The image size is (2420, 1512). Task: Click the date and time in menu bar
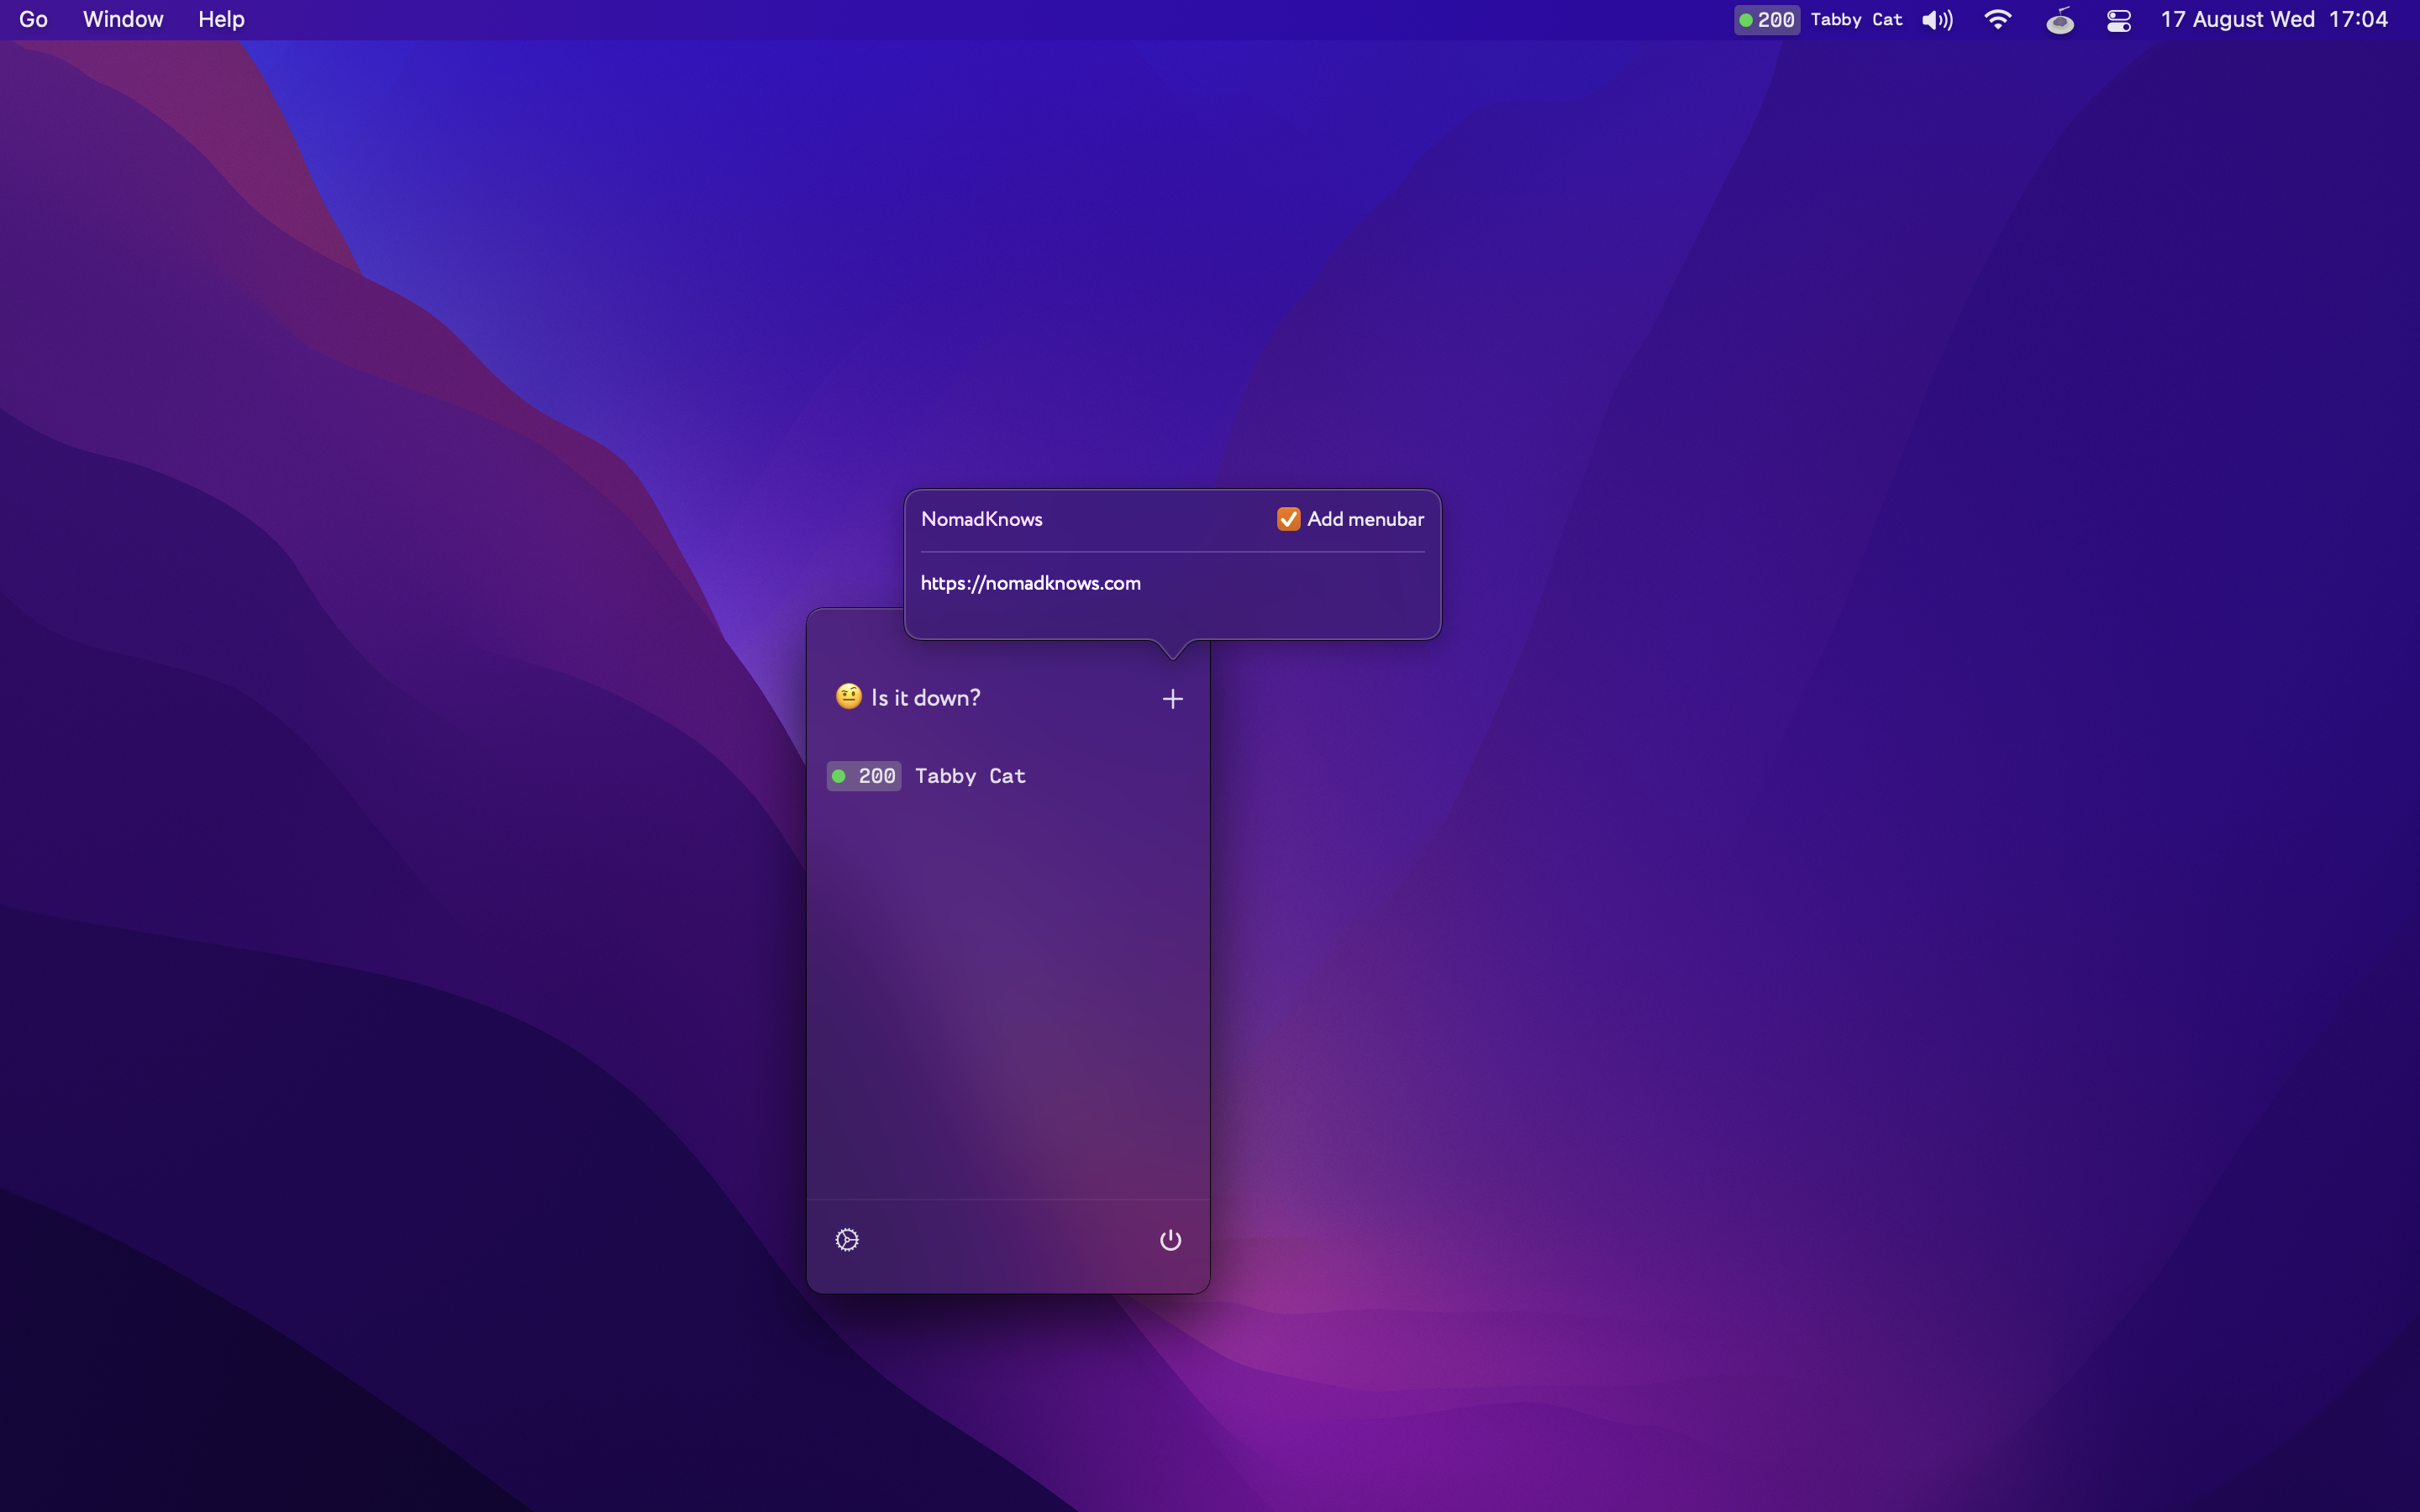(2273, 20)
